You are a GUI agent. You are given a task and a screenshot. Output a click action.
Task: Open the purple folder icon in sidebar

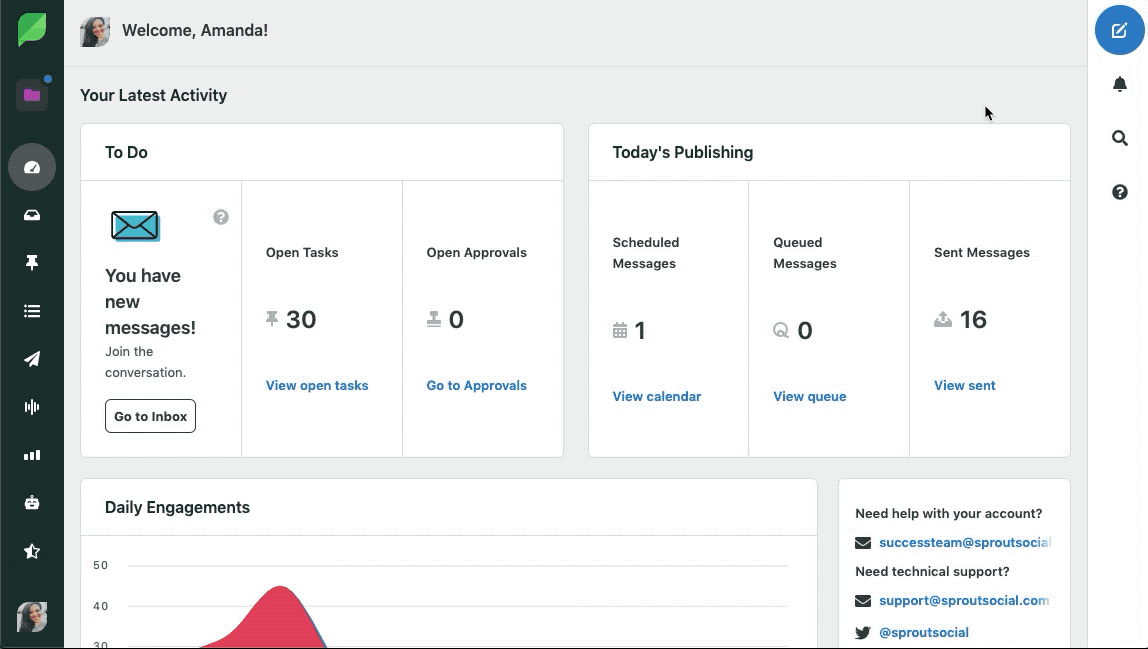(31, 94)
